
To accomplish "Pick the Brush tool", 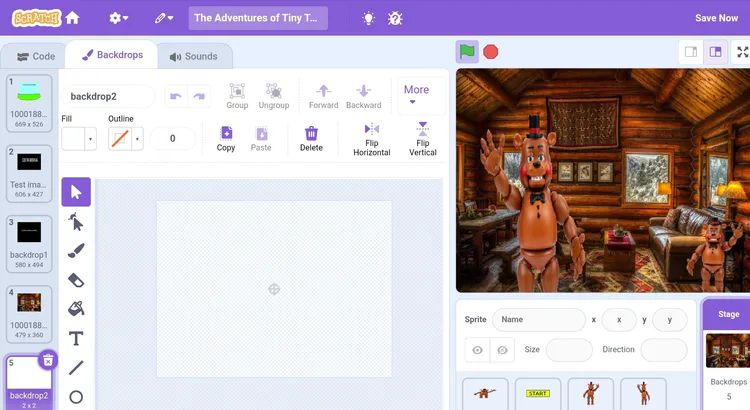I will (76, 251).
